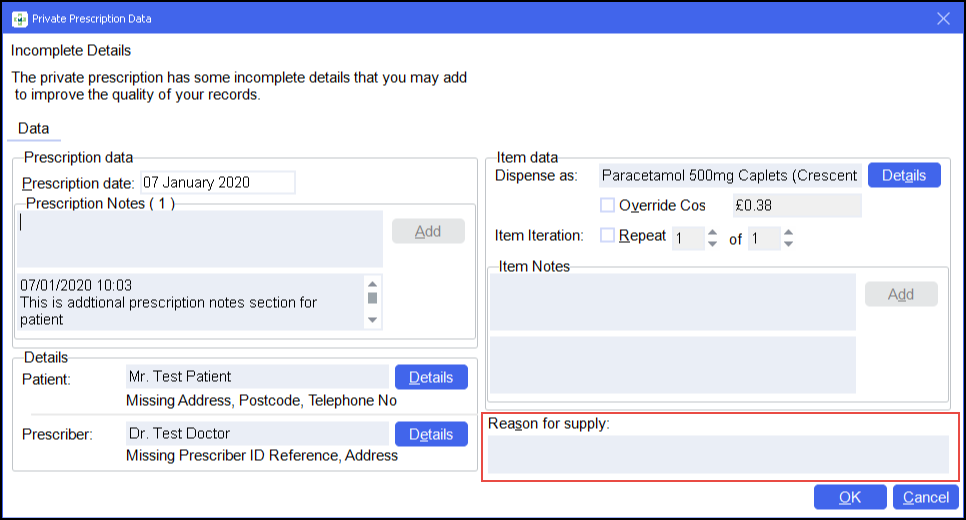
Task: Switch to the Data tab
Action: pyautogui.click(x=34, y=129)
